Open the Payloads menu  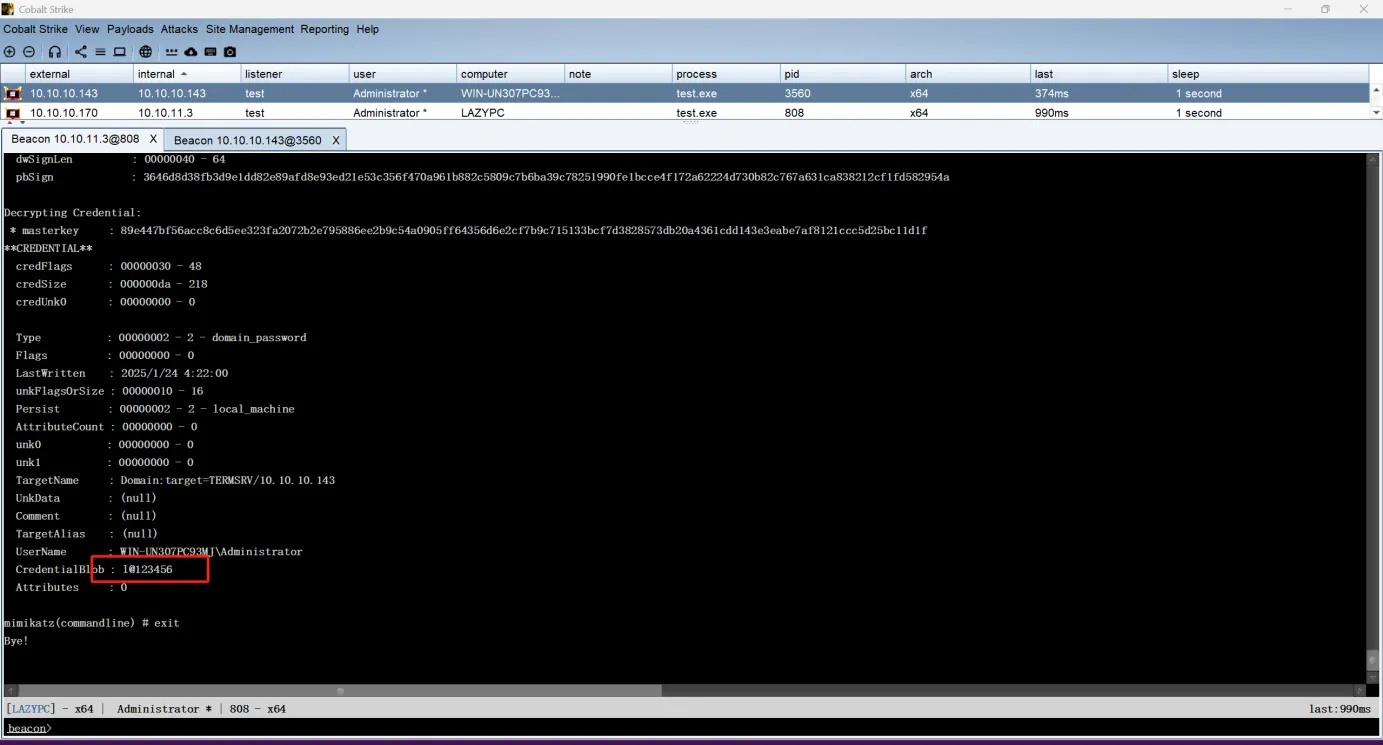[130, 29]
